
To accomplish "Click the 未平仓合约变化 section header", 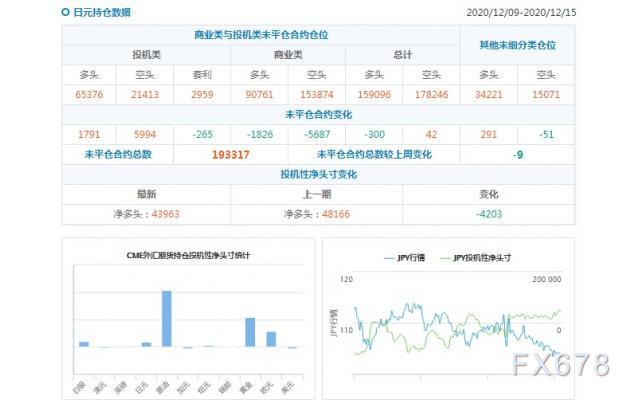I will [x=318, y=114].
